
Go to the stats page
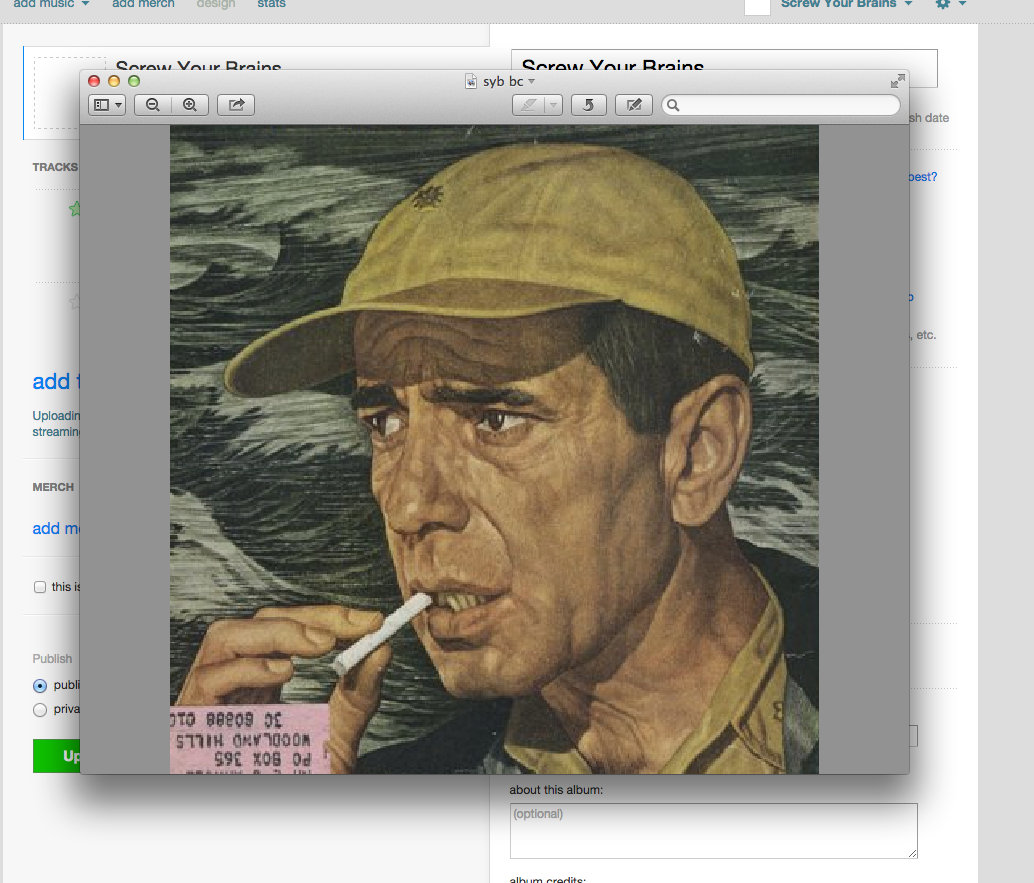[x=271, y=4]
